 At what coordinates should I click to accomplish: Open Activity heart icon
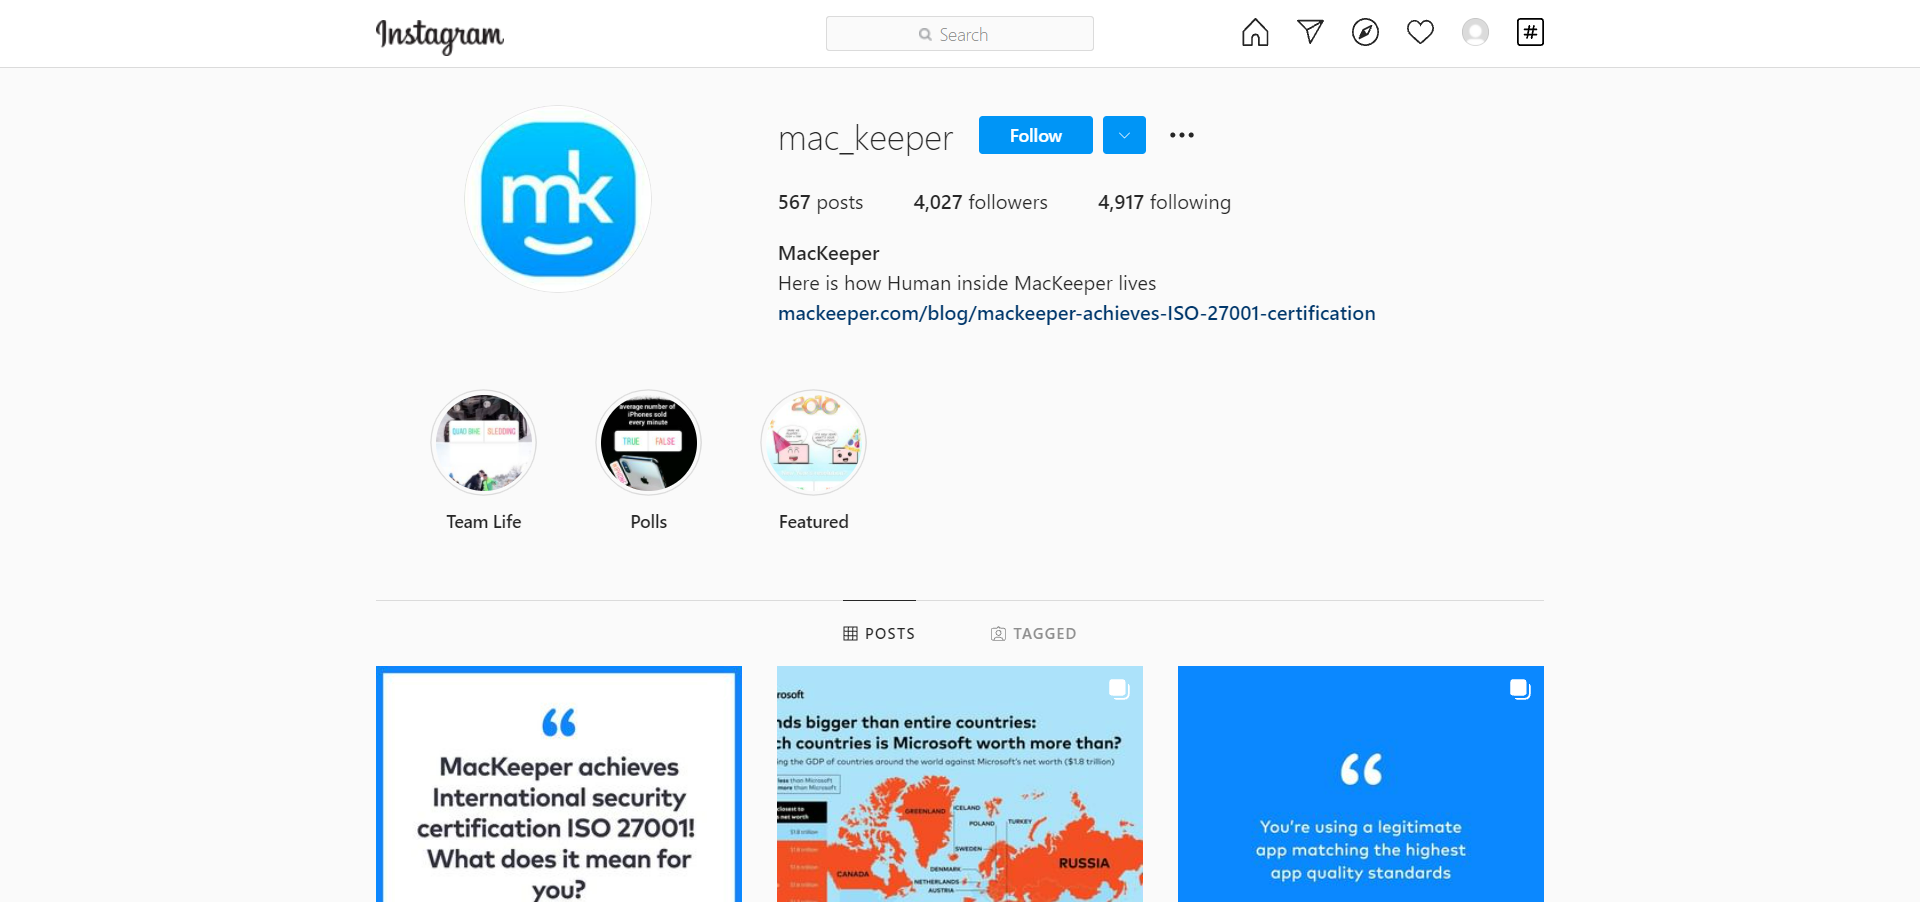1420,32
